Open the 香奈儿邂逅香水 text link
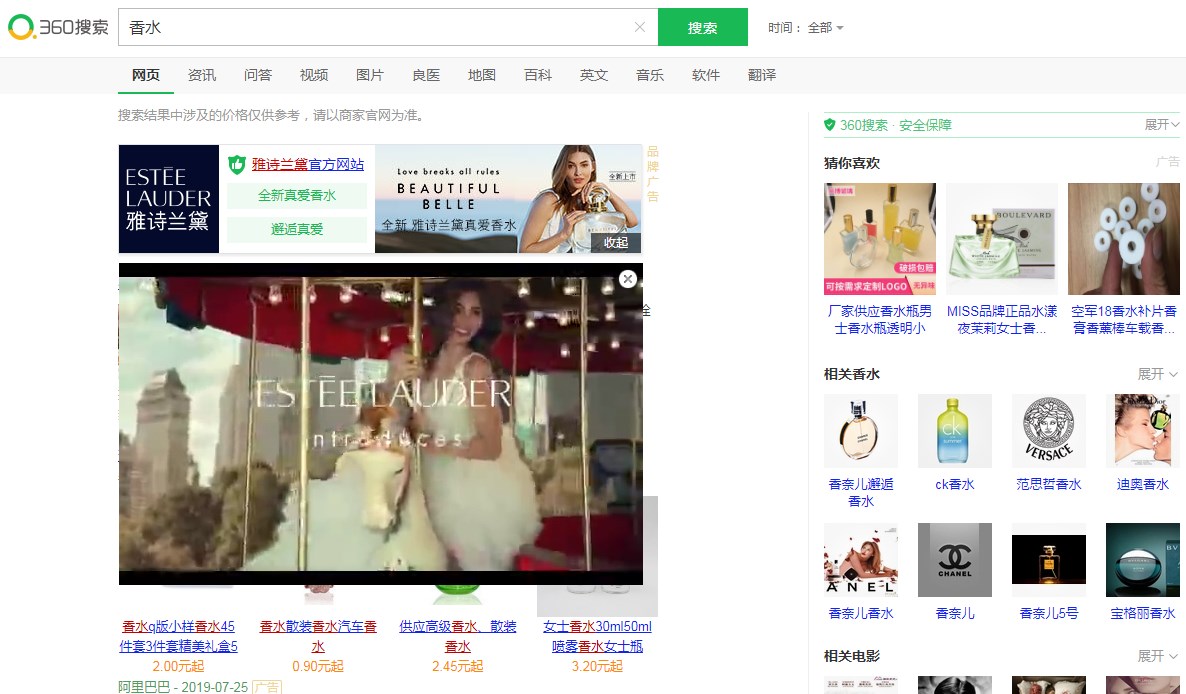The width and height of the screenshot is (1186, 694). click(x=861, y=492)
